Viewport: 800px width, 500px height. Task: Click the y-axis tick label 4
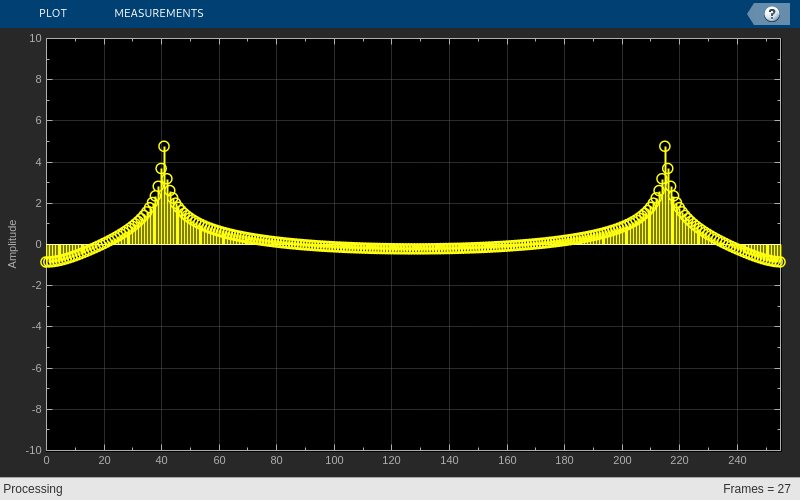tap(39, 162)
